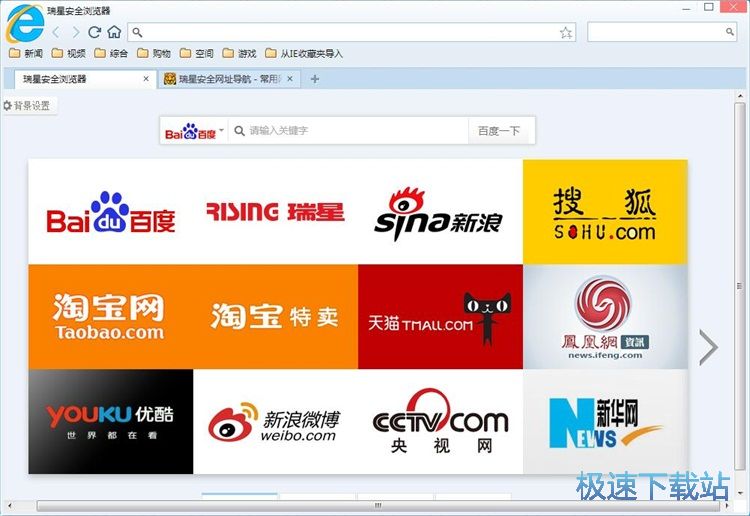Click the first tile page indicator
The height and width of the screenshot is (516, 750).
(240, 495)
